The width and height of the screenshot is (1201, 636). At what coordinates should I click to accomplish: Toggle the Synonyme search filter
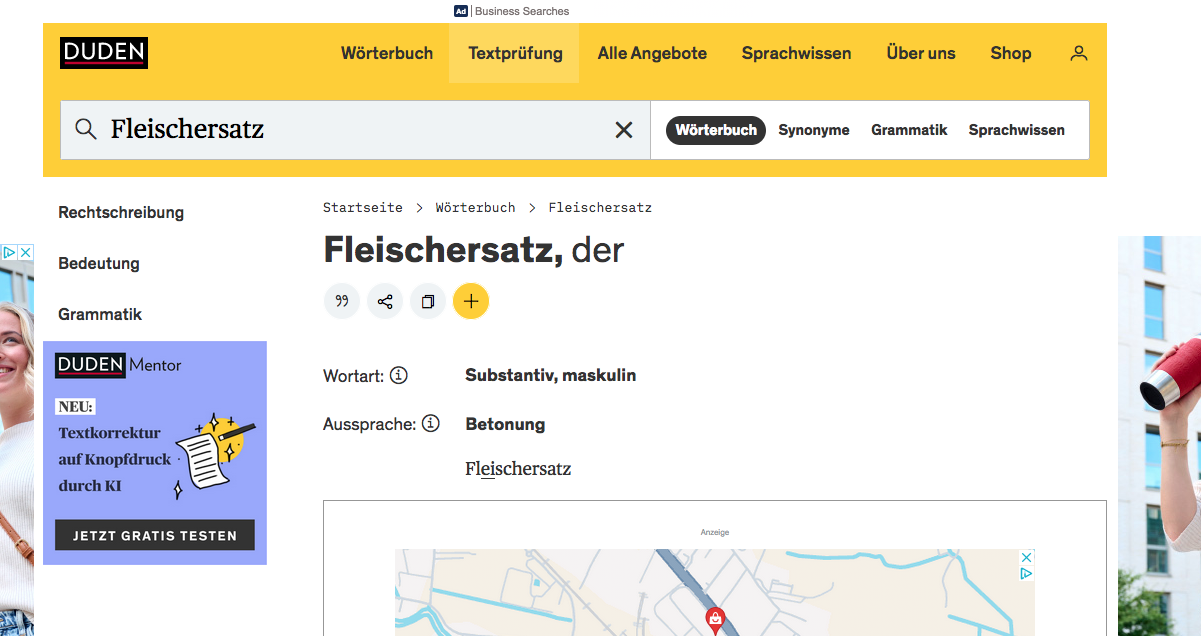(x=814, y=129)
